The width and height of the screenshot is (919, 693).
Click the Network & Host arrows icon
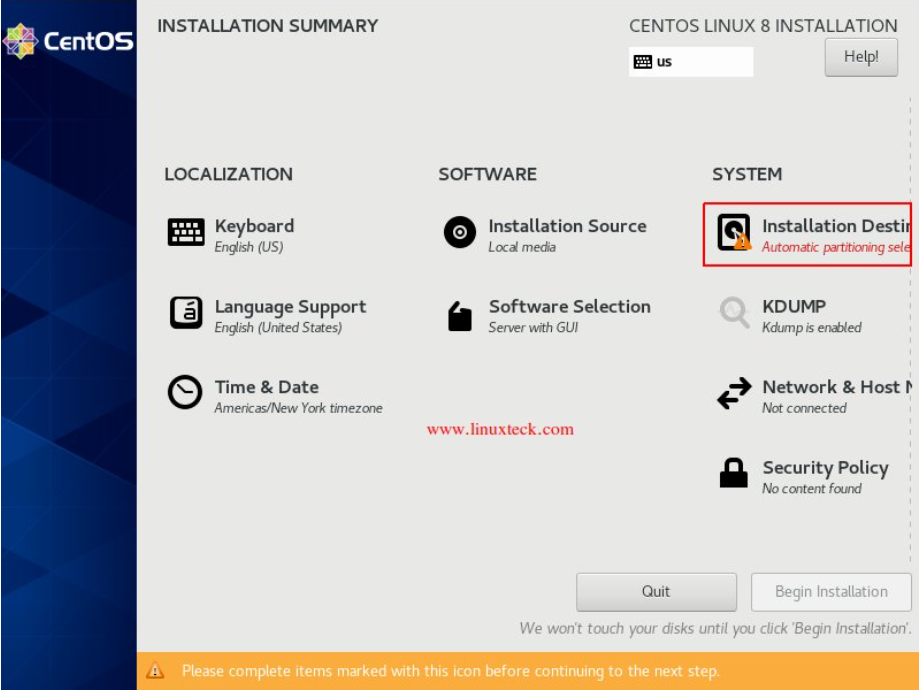(x=734, y=393)
